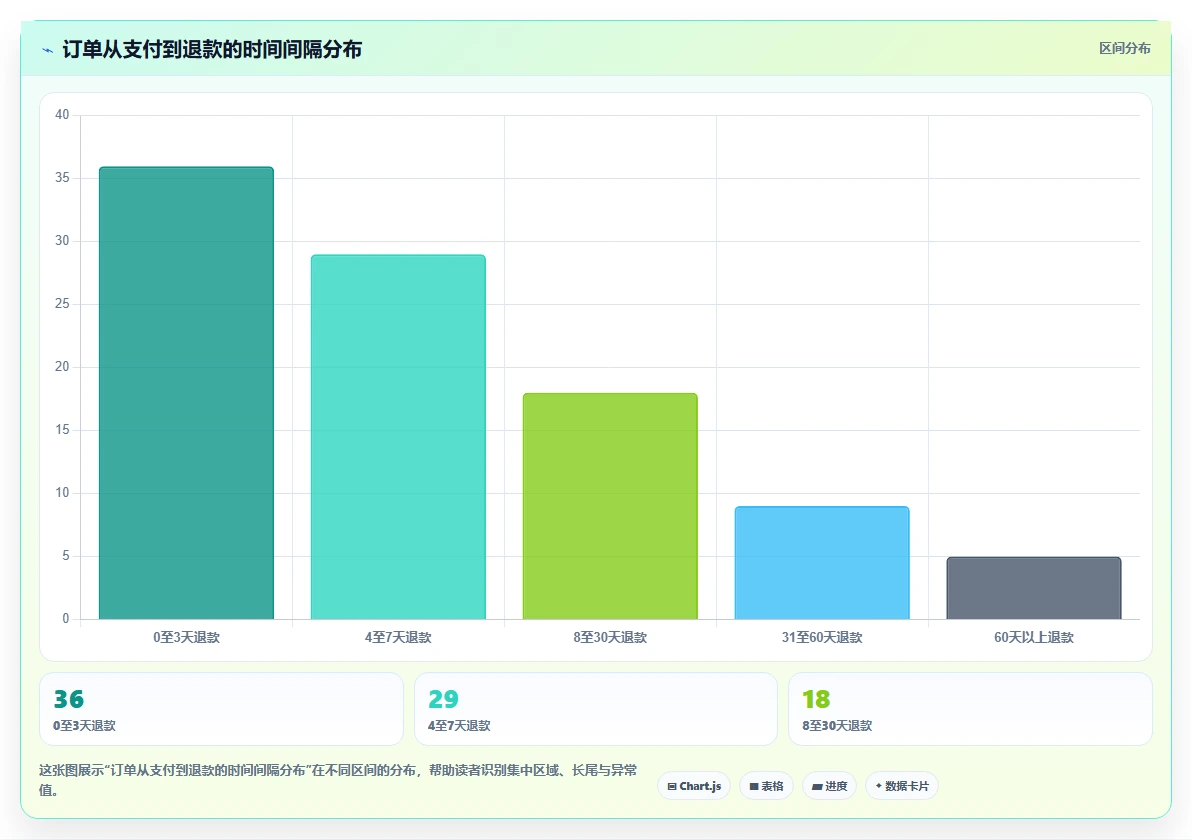The width and height of the screenshot is (1192, 840).
Task: Click the table icon in the 表格 chip
Action: [x=754, y=787]
